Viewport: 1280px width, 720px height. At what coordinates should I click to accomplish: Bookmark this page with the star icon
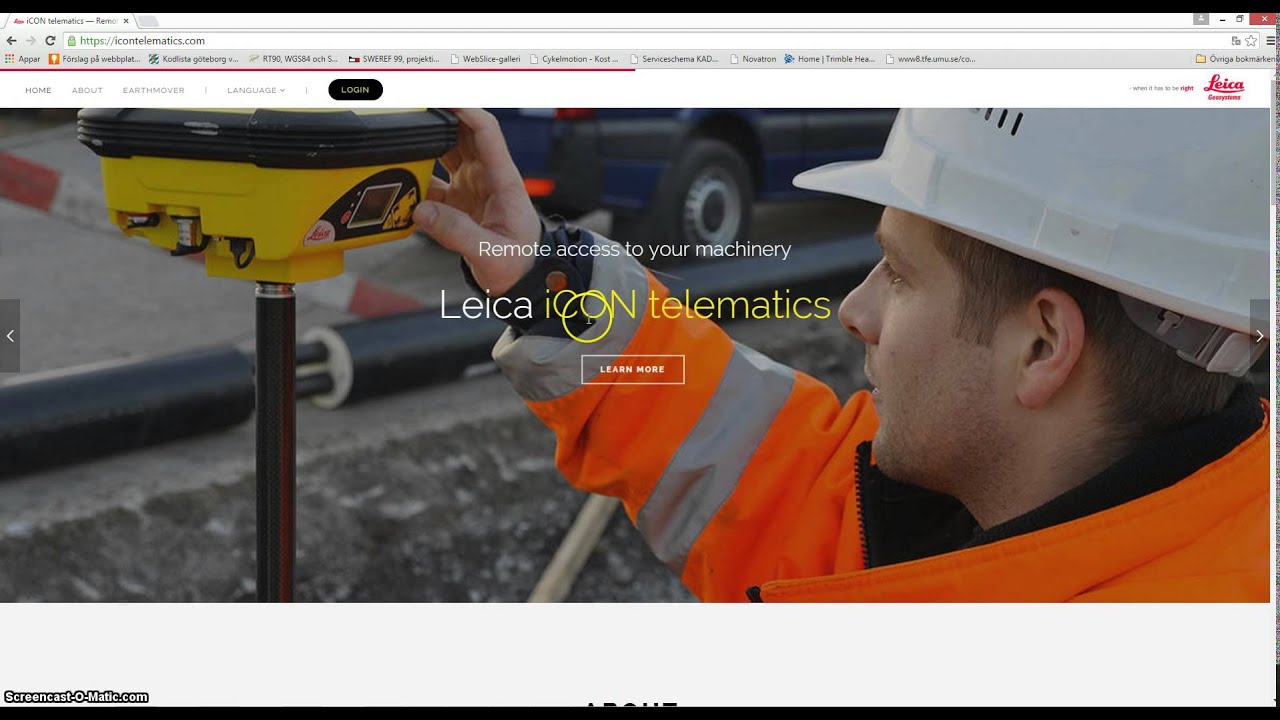coord(1251,41)
